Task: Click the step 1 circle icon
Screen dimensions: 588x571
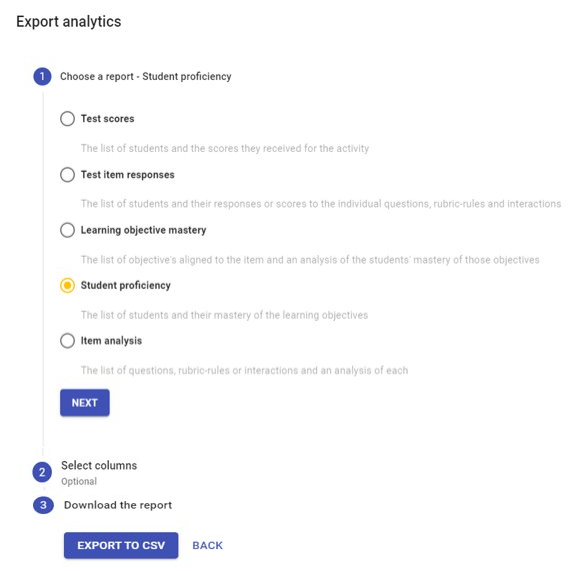Action: [x=42, y=76]
